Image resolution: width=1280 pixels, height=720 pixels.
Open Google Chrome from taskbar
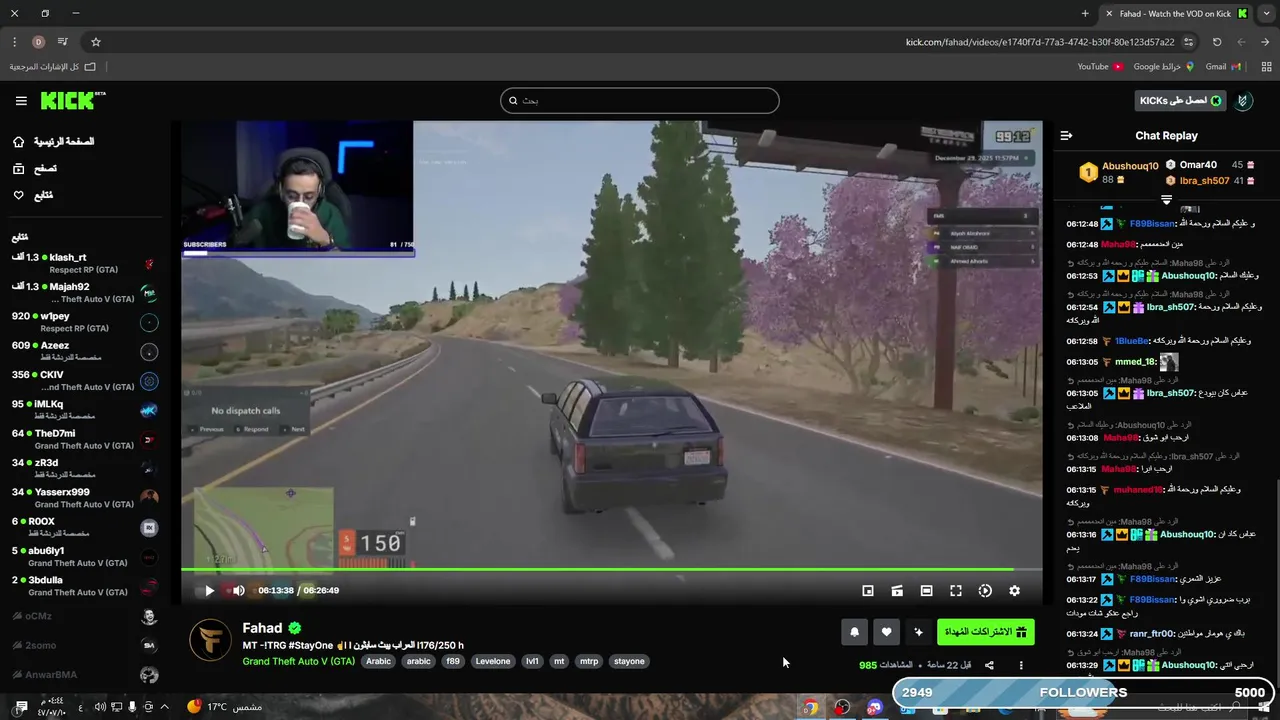(x=810, y=708)
